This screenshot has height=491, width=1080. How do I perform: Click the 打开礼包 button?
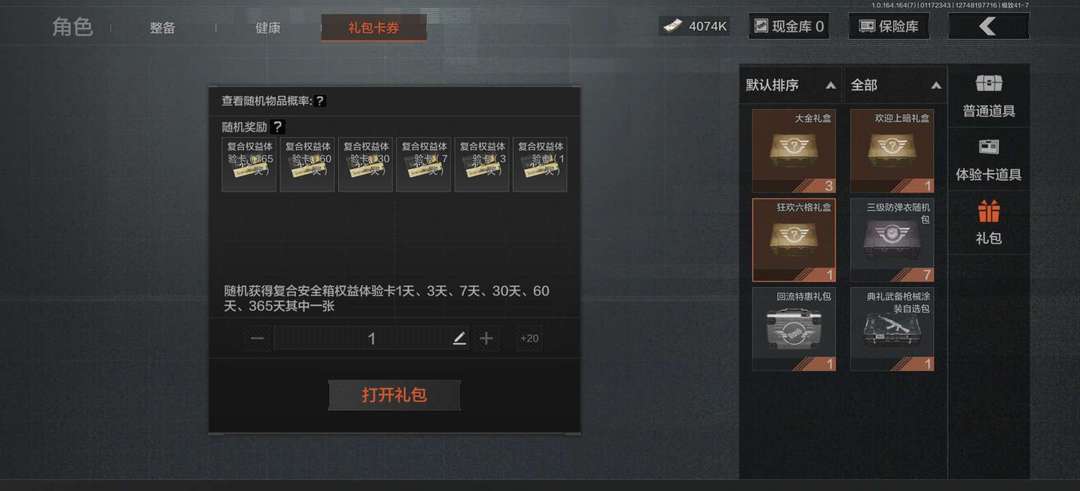tap(394, 395)
